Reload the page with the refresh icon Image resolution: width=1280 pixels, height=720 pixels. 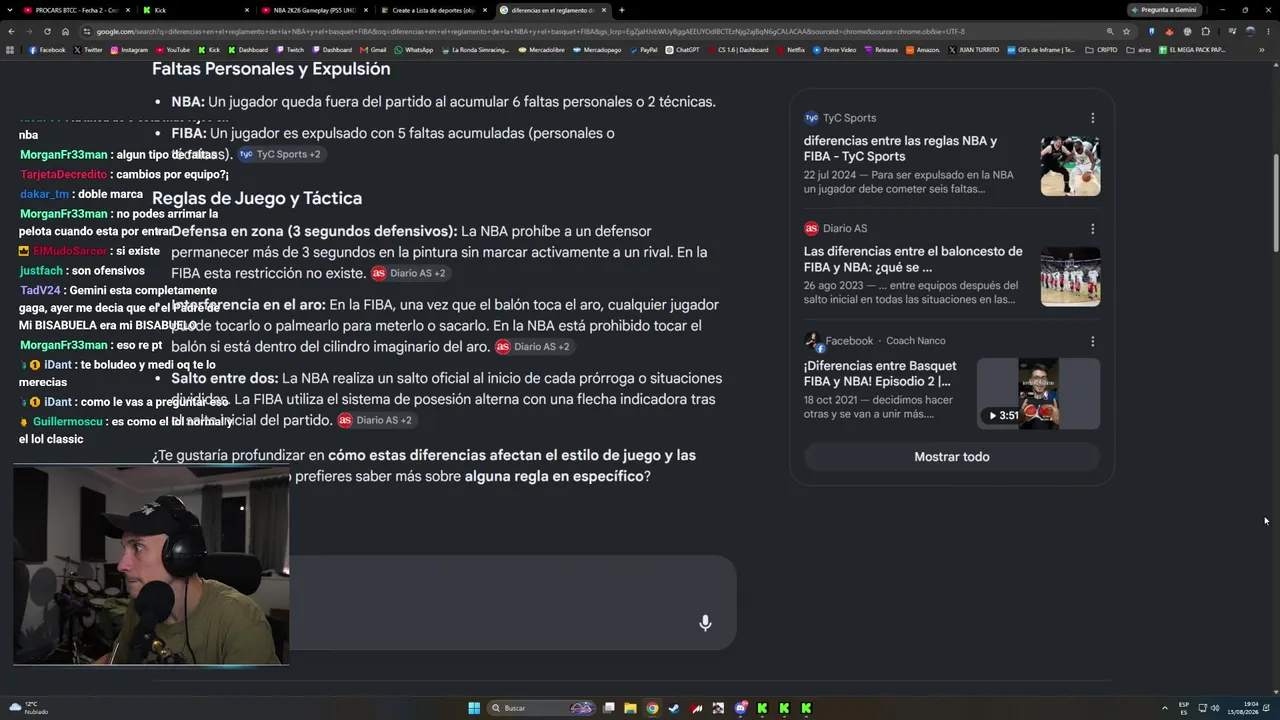(x=47, y=31)
